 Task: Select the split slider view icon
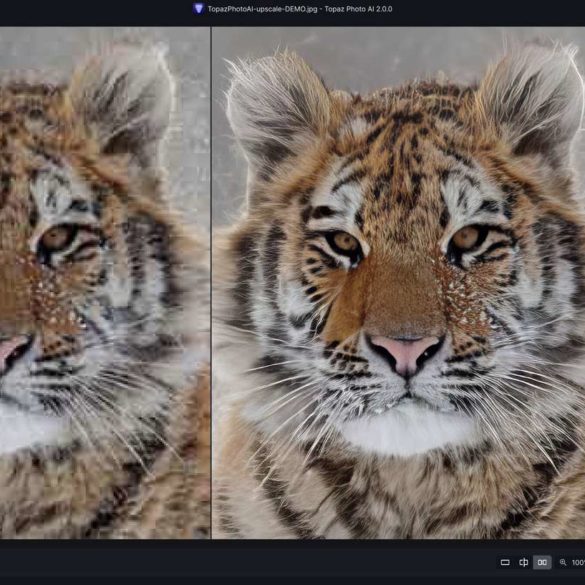click(523, 562)
